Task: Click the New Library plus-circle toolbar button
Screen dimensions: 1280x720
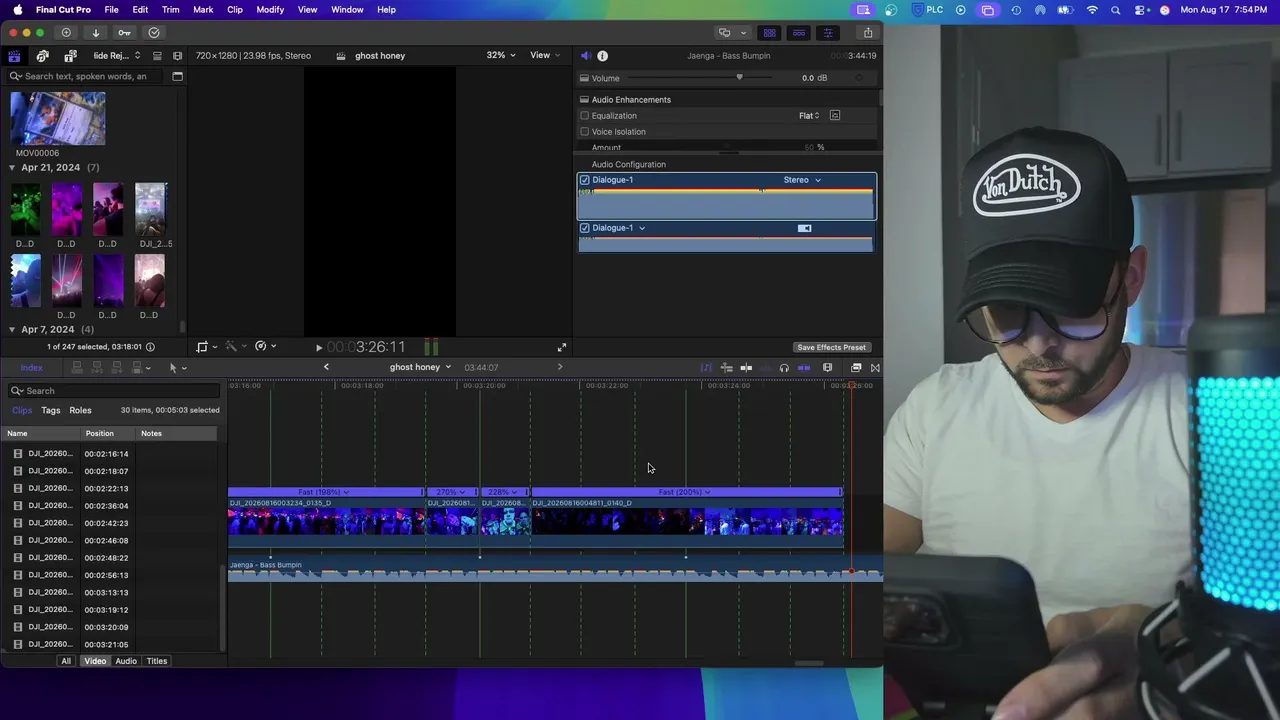Action: 66,33
